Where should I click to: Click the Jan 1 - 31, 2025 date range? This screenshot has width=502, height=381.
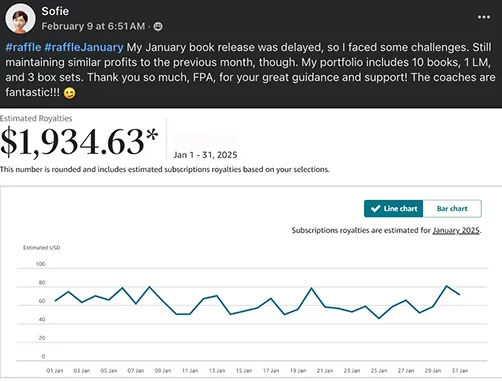205,155
